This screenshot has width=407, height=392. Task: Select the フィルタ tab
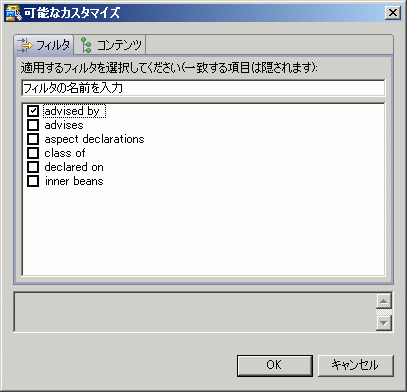(x=44, y=45)
